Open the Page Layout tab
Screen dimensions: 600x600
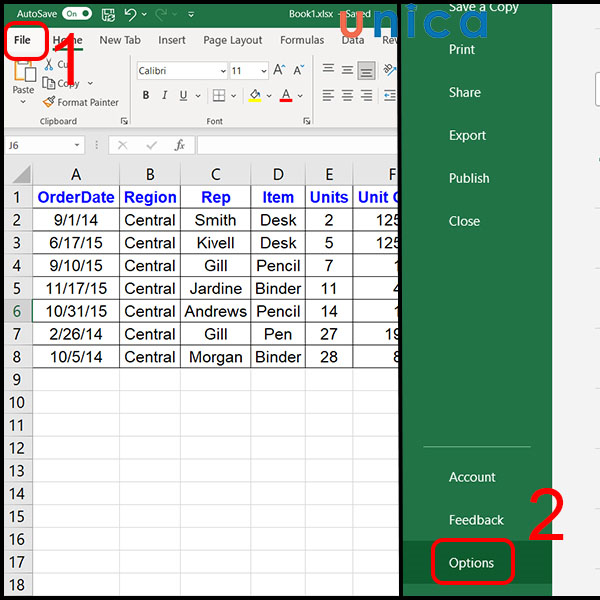point(232,40)
